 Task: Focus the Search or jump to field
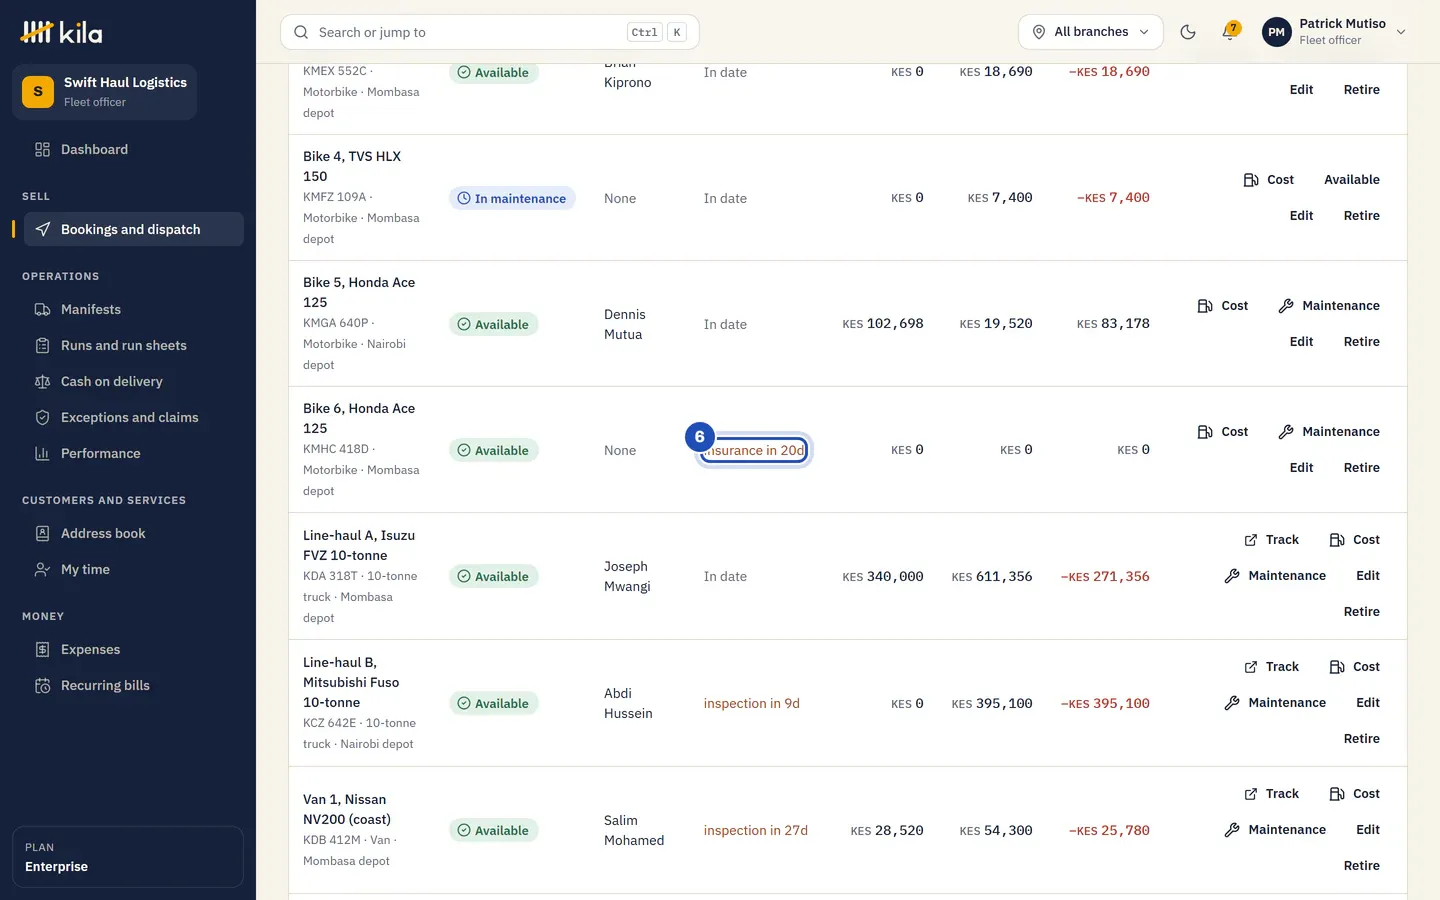point(490,32)
